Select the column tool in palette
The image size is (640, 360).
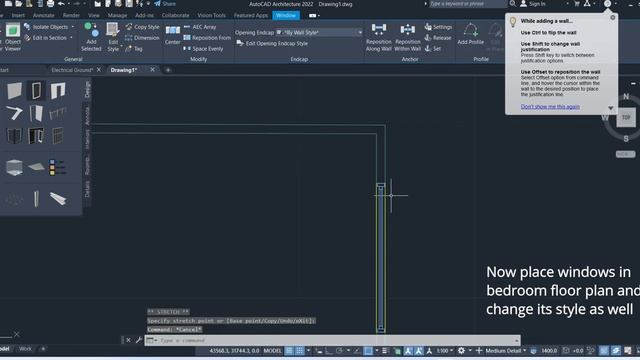pyautogui.click(x=36, y=199)
